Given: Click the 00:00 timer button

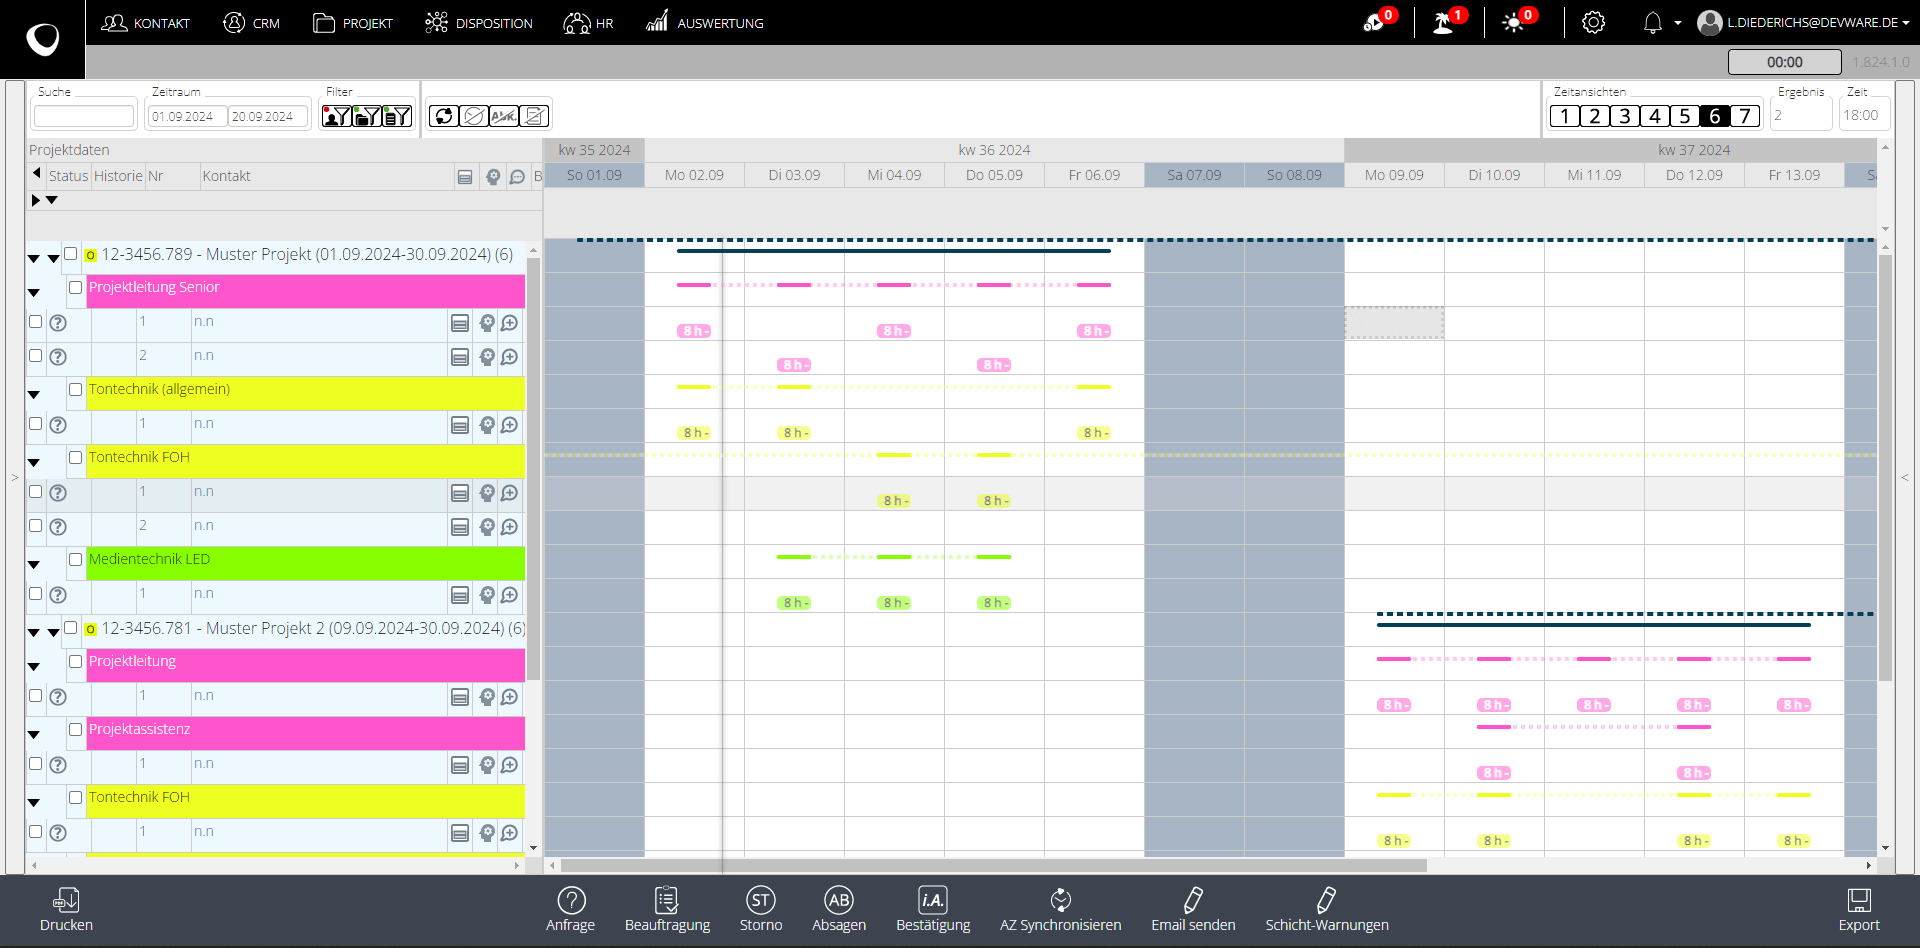Looking at the screenshot, I should [x=1784, y=62].
